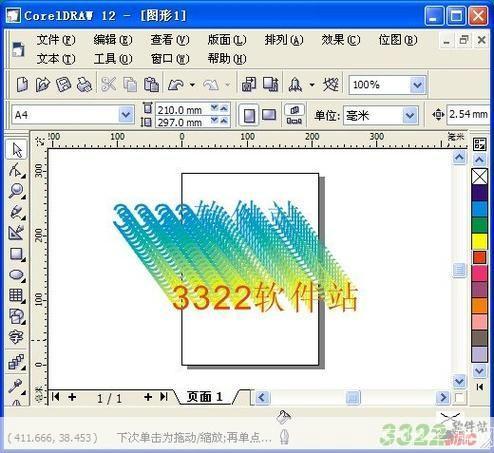Pick the yellow color swatch
This screenshot has height=453, width=494.
click(x=479, y=241)
